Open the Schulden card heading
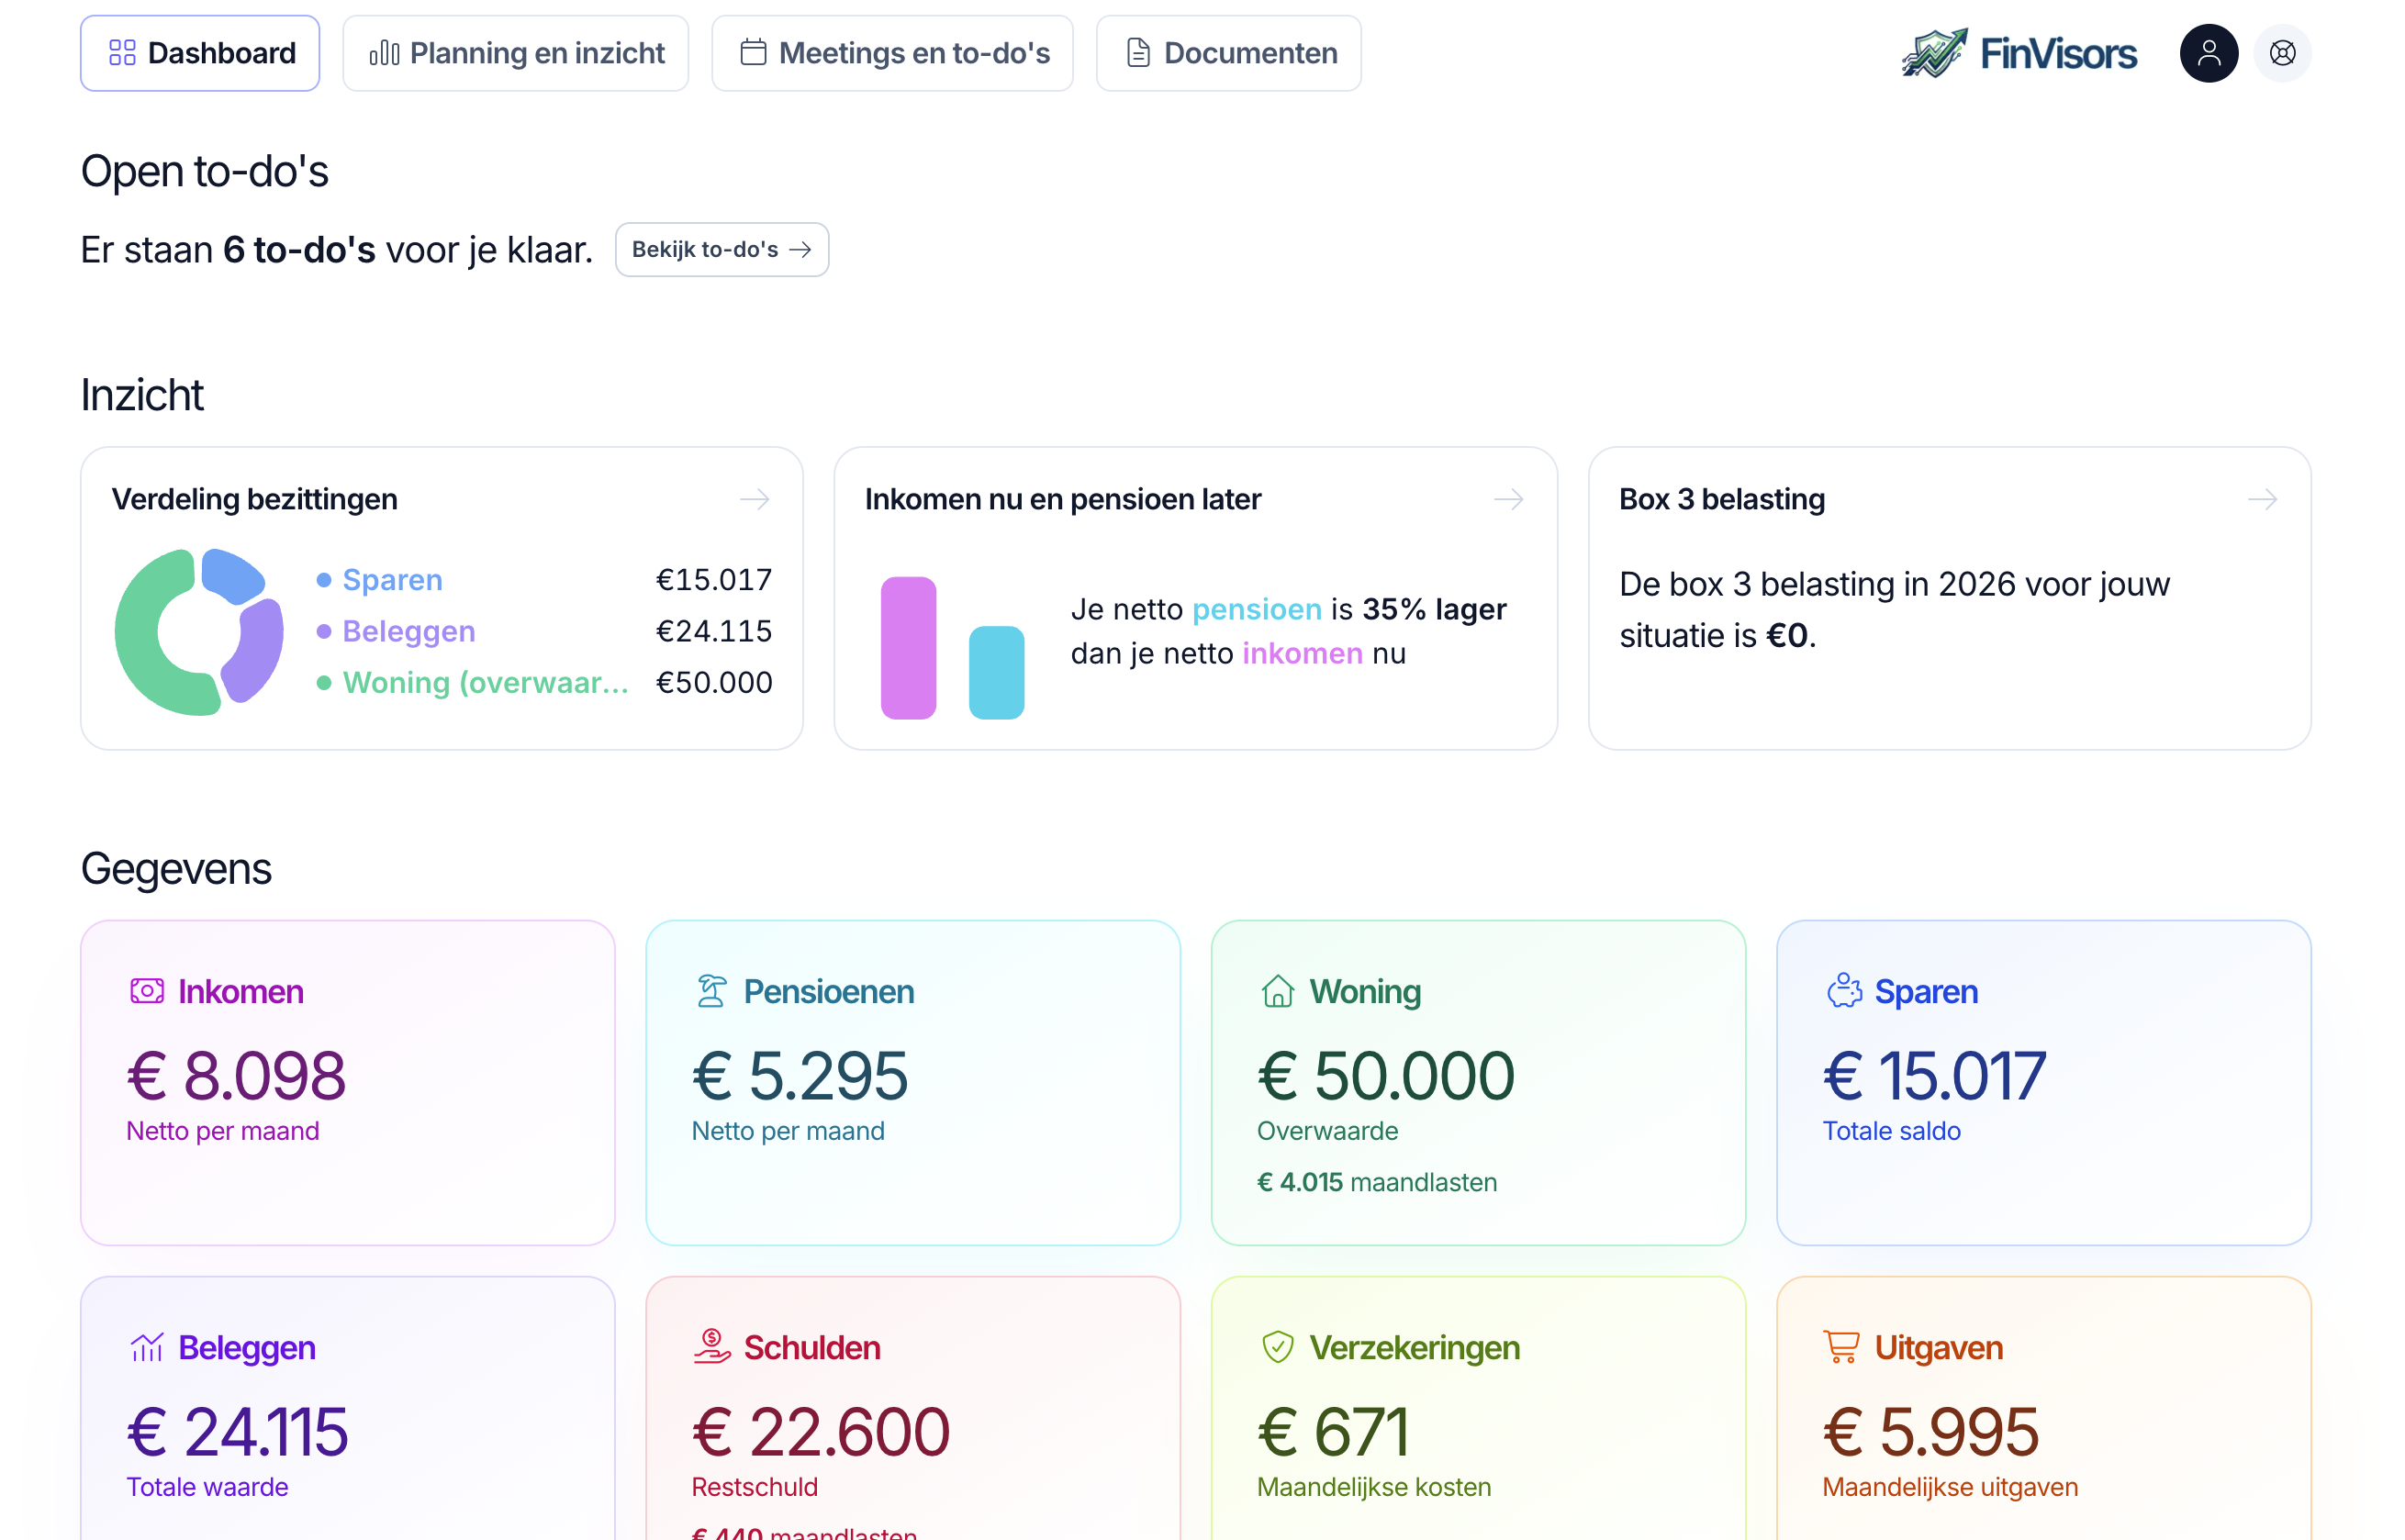 click(x=812, y=1347)
